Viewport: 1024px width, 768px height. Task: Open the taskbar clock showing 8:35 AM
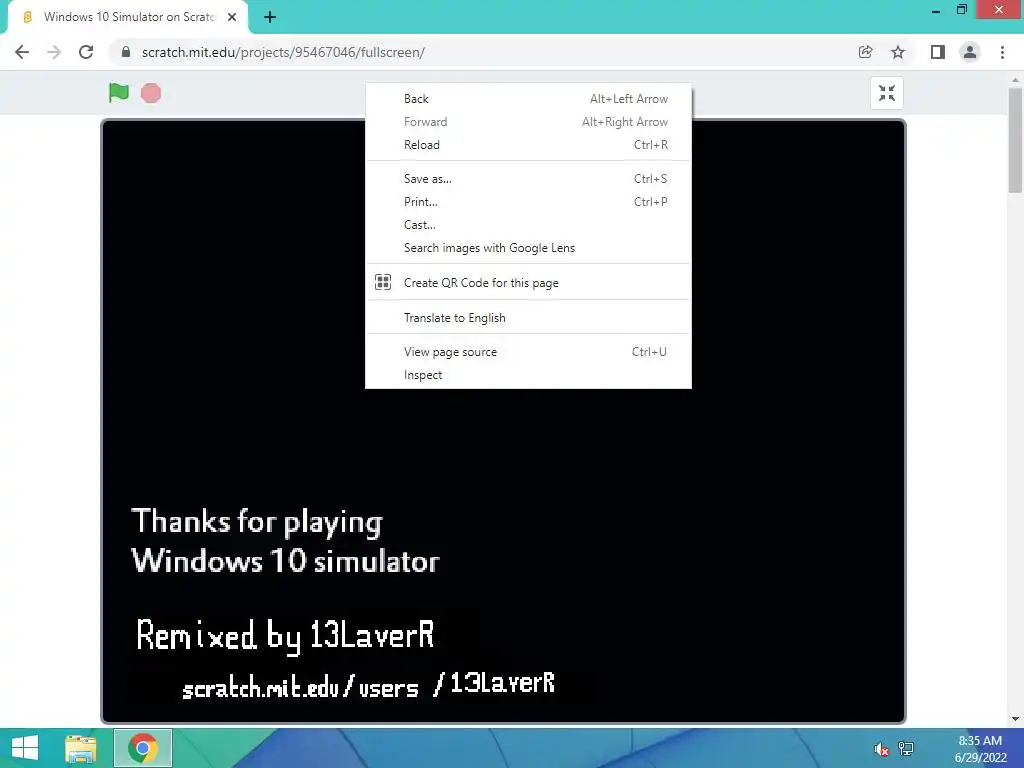pos(980,749)
